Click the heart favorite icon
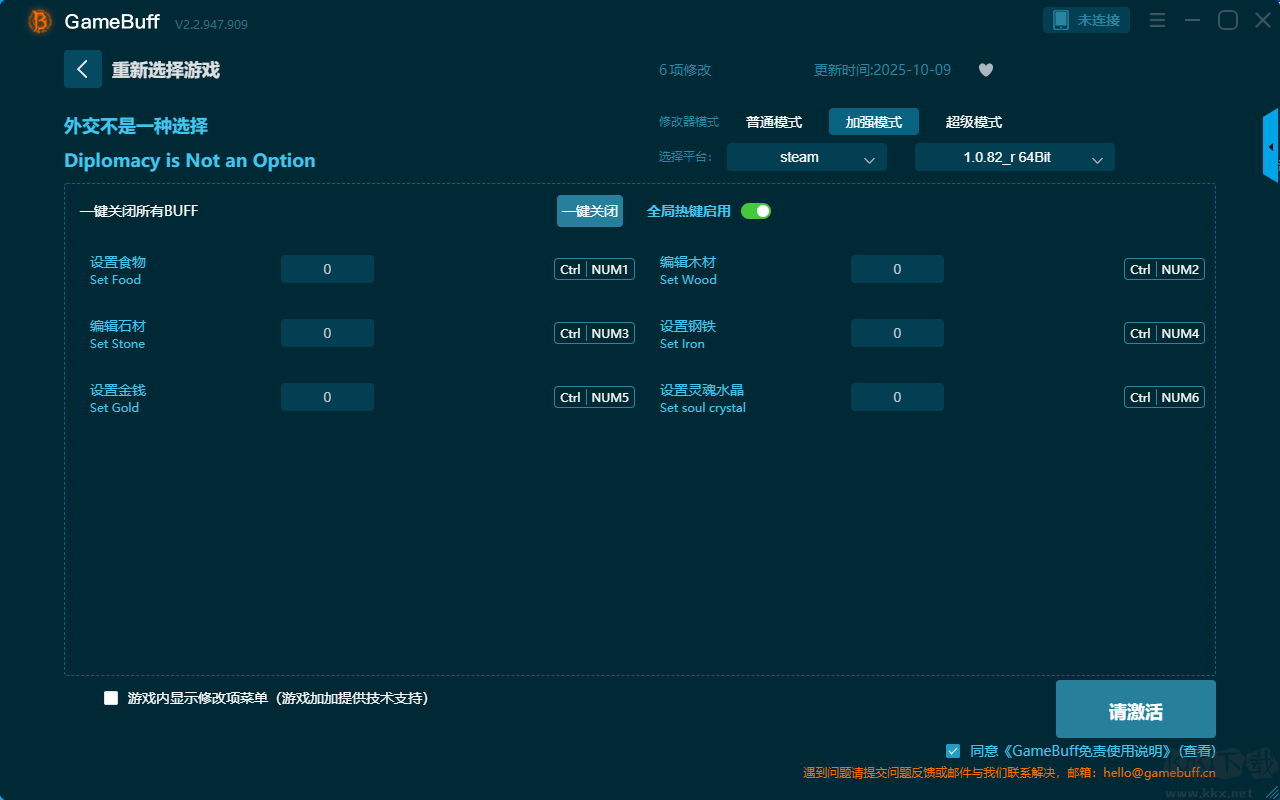1280x800 pixels. (985, 70)
